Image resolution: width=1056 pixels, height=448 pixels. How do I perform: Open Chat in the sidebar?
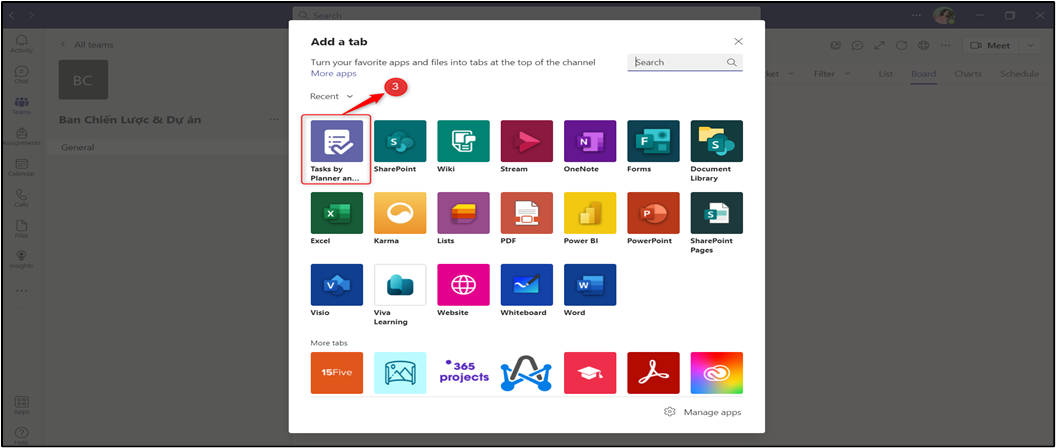22,75
